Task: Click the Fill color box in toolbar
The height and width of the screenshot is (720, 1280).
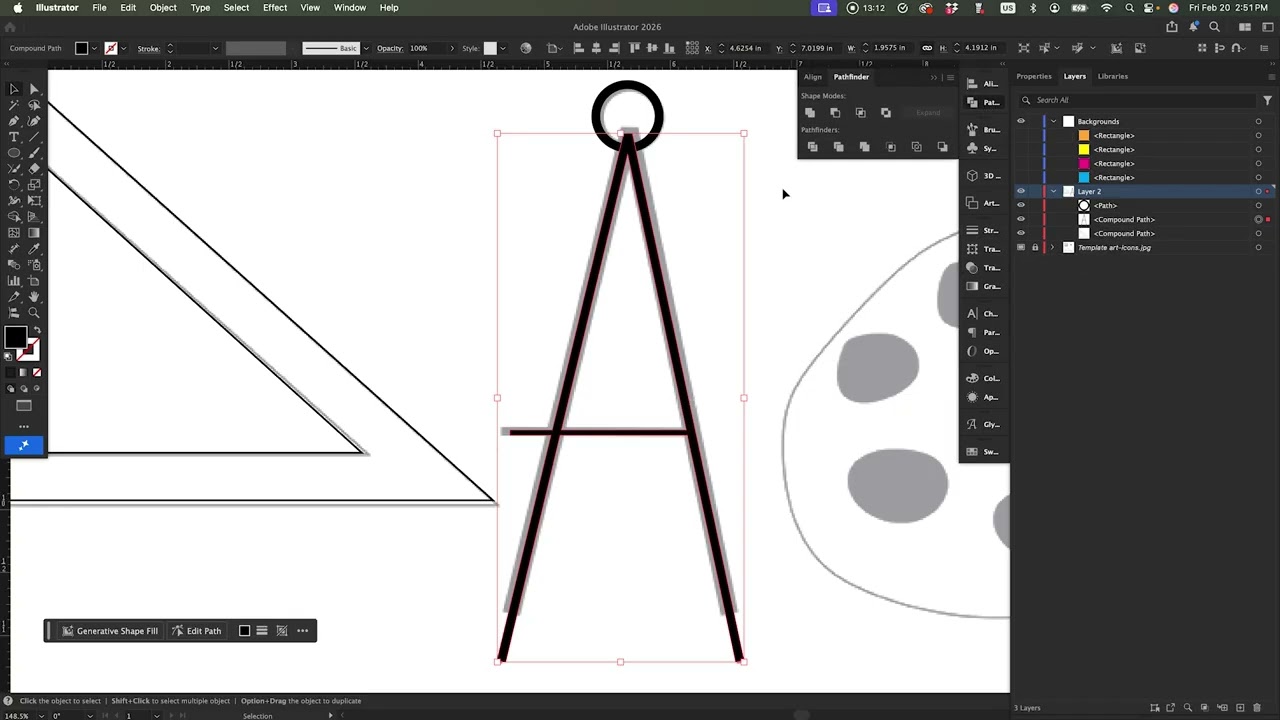Action: coord(14,338)
